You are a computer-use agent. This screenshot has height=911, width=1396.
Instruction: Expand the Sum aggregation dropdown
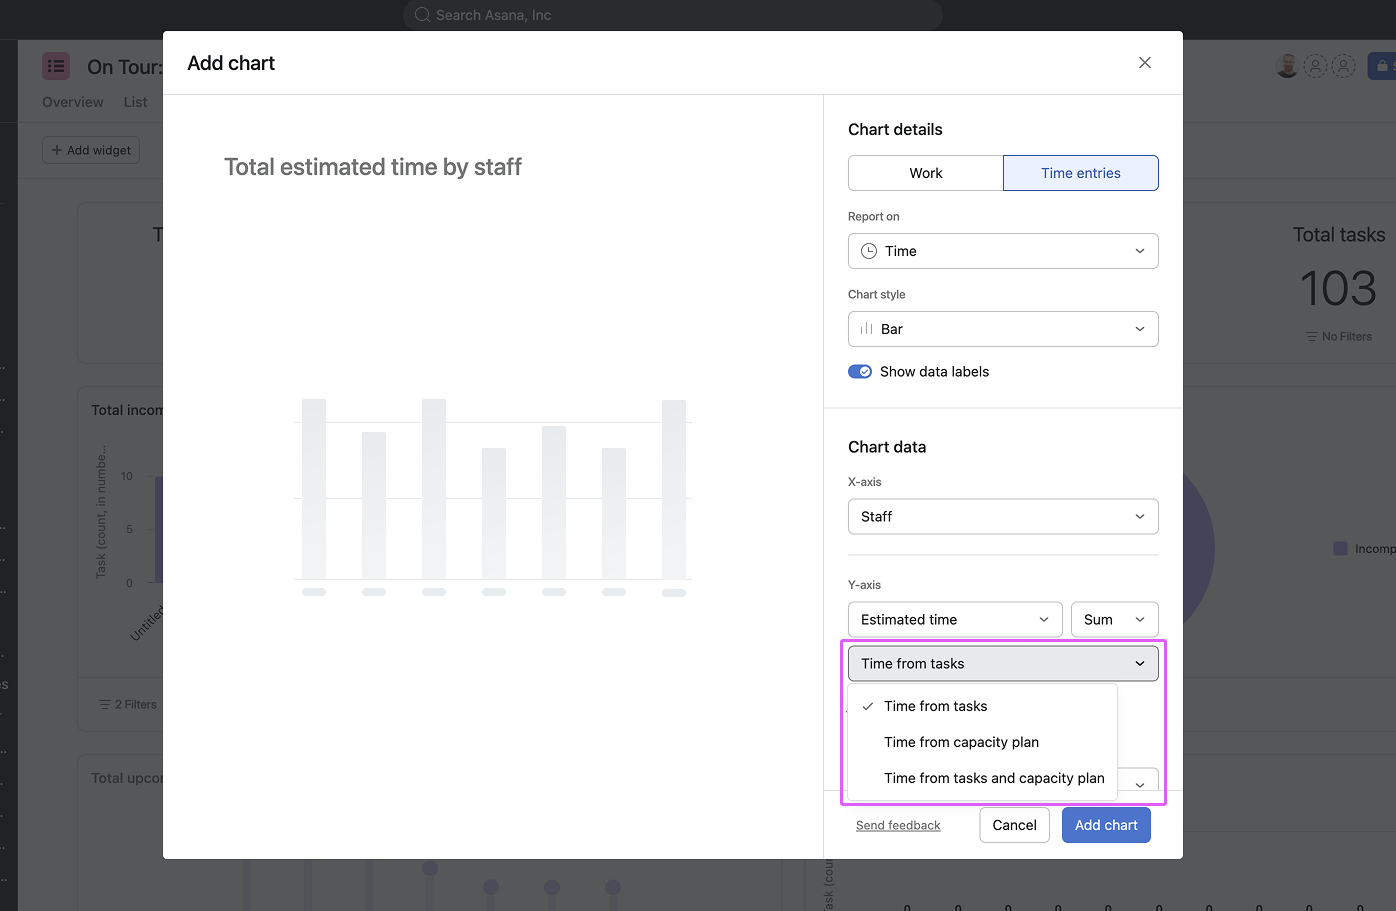tap(1114, 620)
